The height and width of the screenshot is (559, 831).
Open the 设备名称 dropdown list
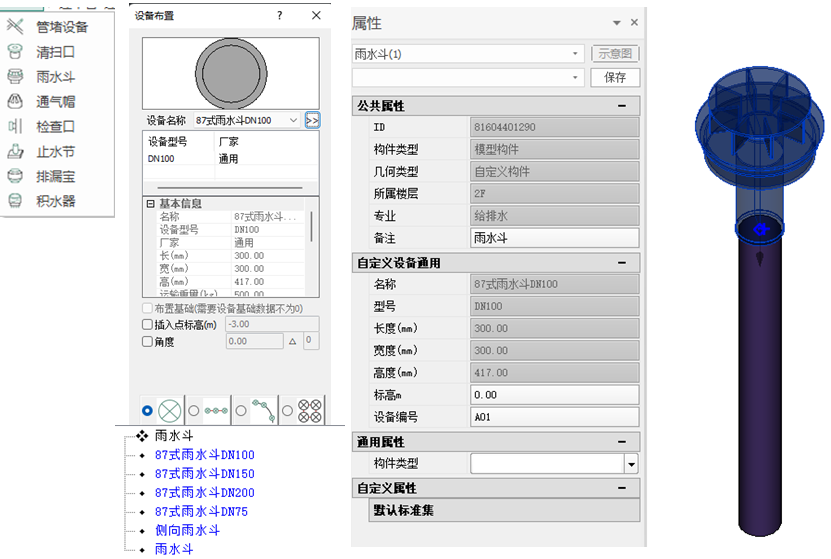pyautogui.click(x=293, y=120)
